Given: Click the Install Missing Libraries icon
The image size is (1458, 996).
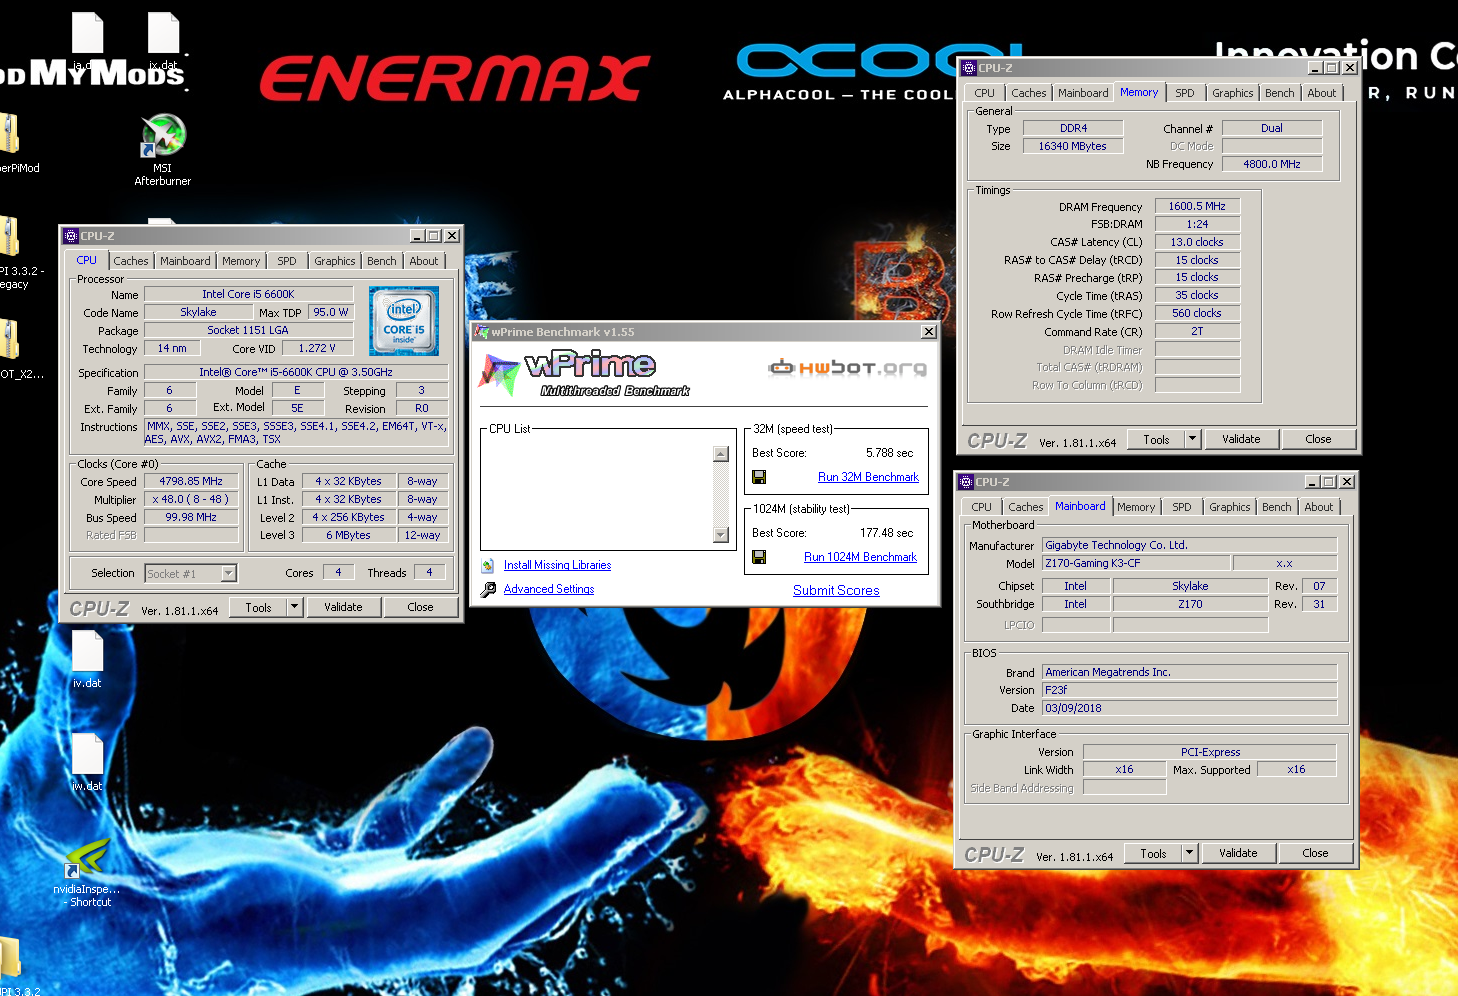Looking at the screenshot, I should 488,565.
